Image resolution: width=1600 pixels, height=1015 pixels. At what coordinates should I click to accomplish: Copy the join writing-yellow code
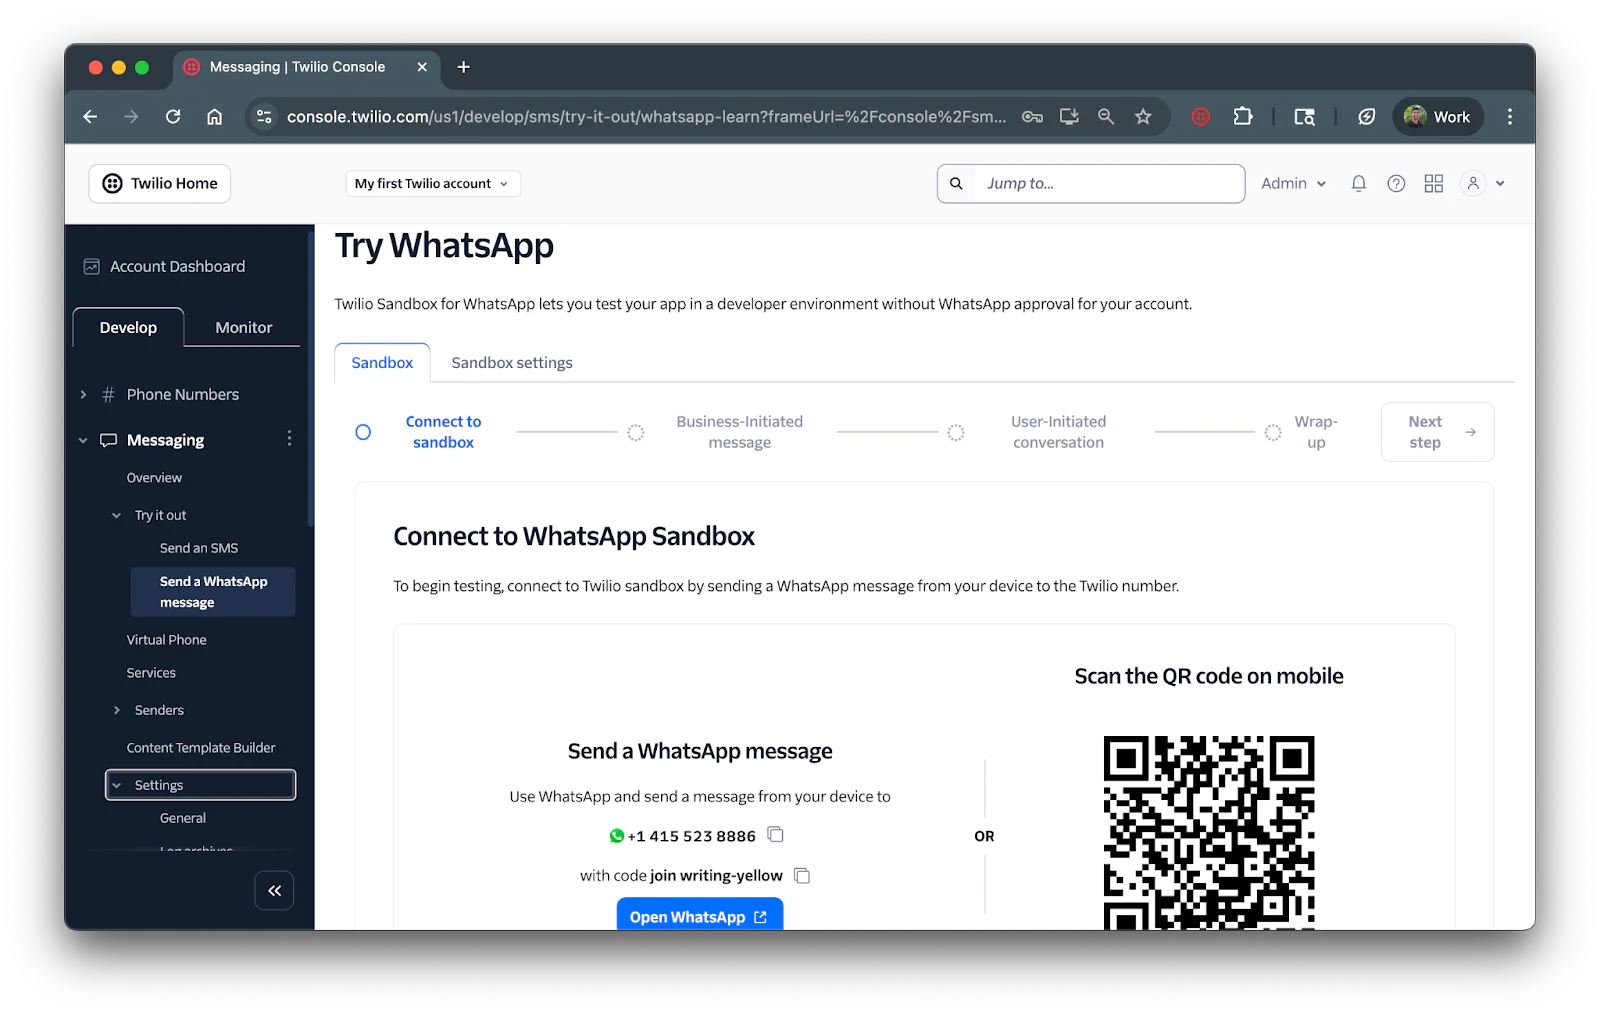pos(801,874)
